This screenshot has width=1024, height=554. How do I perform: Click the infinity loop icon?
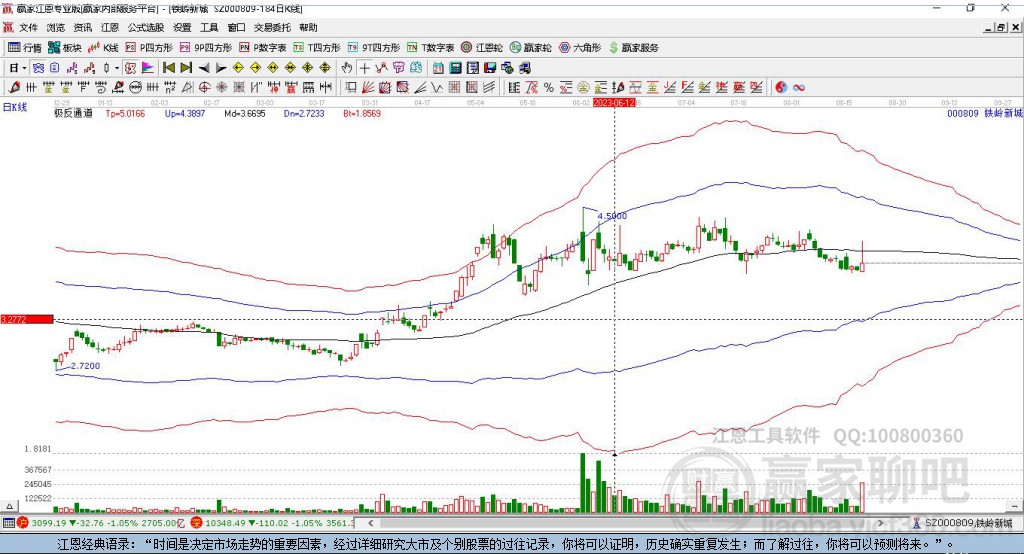click(x=799, y=88)
